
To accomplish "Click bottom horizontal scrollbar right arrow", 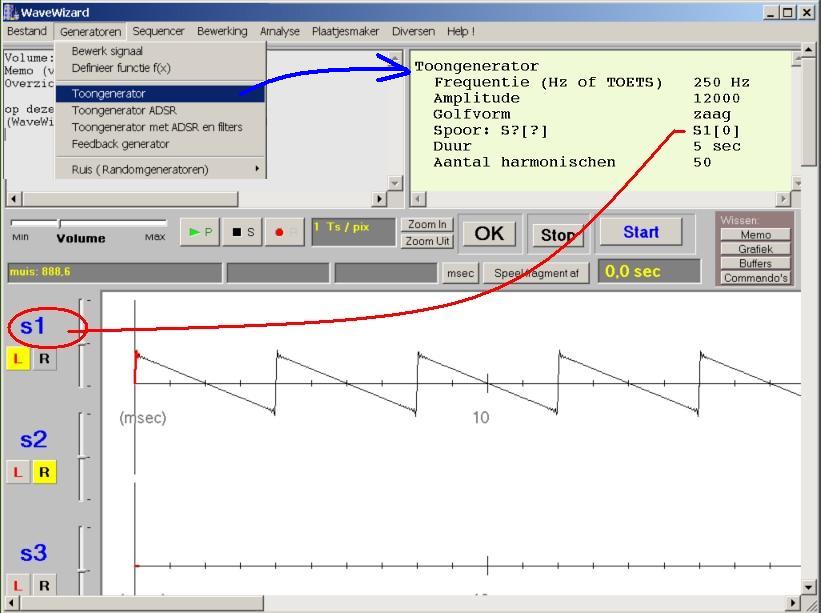I will click(794, 603).
